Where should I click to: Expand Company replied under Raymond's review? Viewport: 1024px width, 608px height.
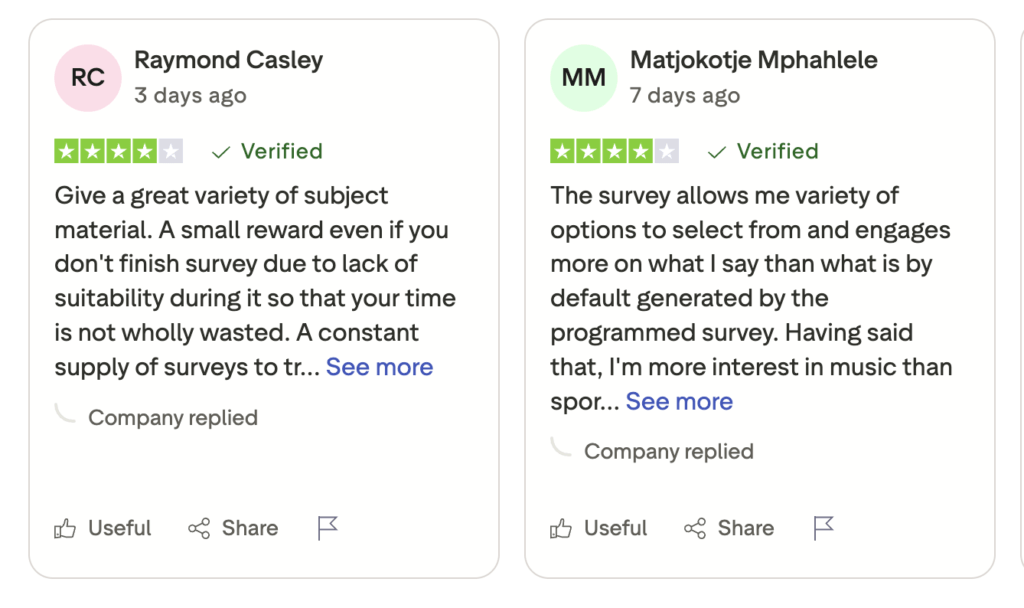pos(172,417)
